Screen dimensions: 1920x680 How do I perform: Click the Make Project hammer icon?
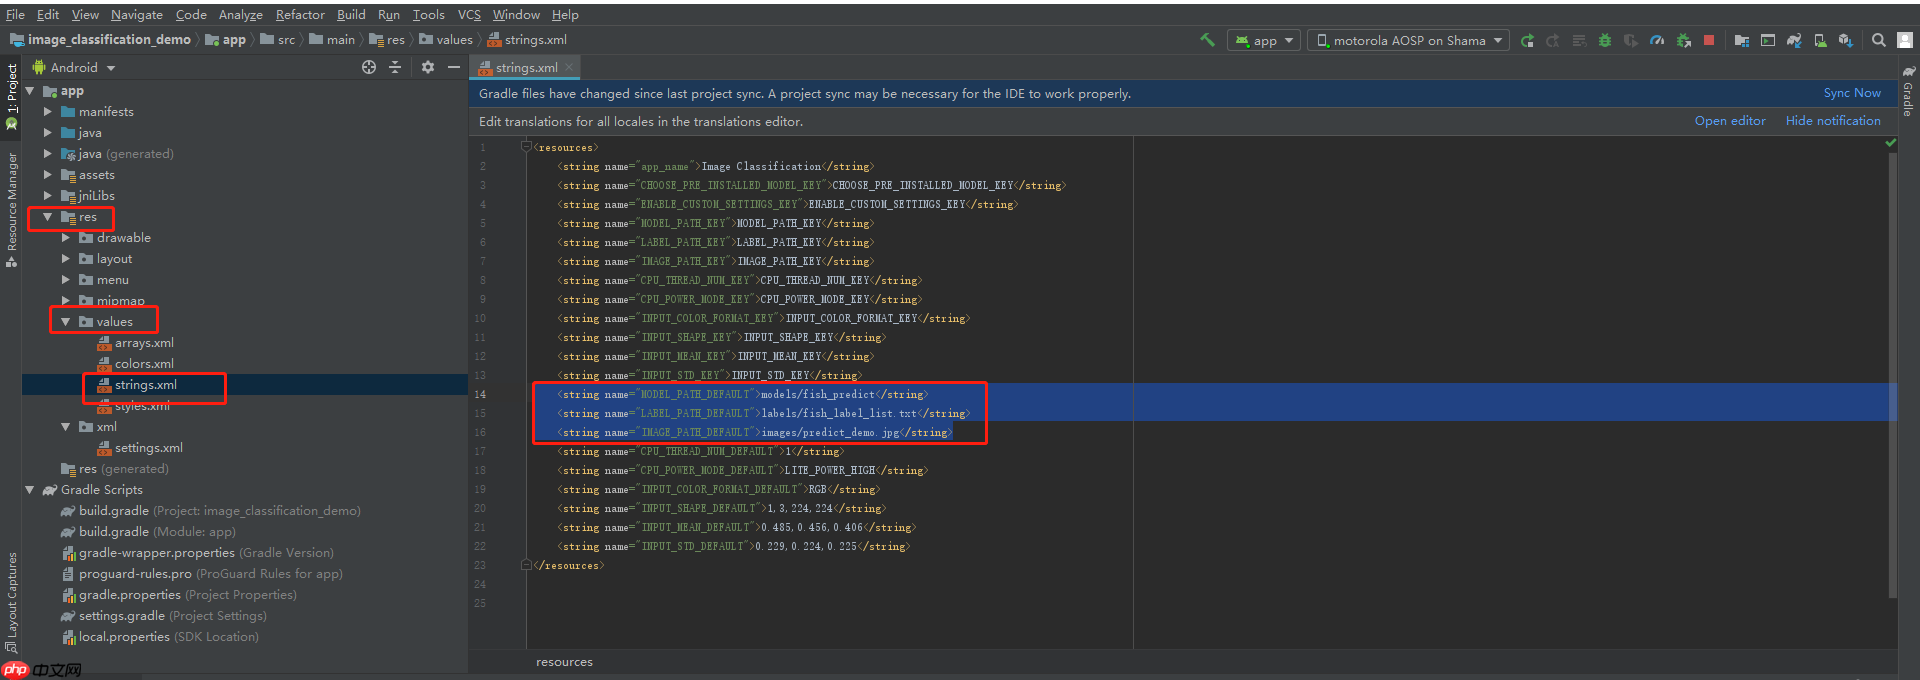1207,40
